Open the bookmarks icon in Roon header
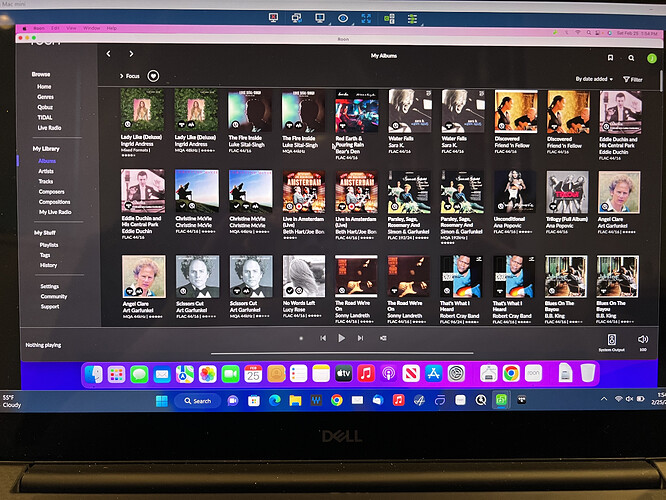The image size is (666, 500). pyautogui.click(x=610, y=58)
